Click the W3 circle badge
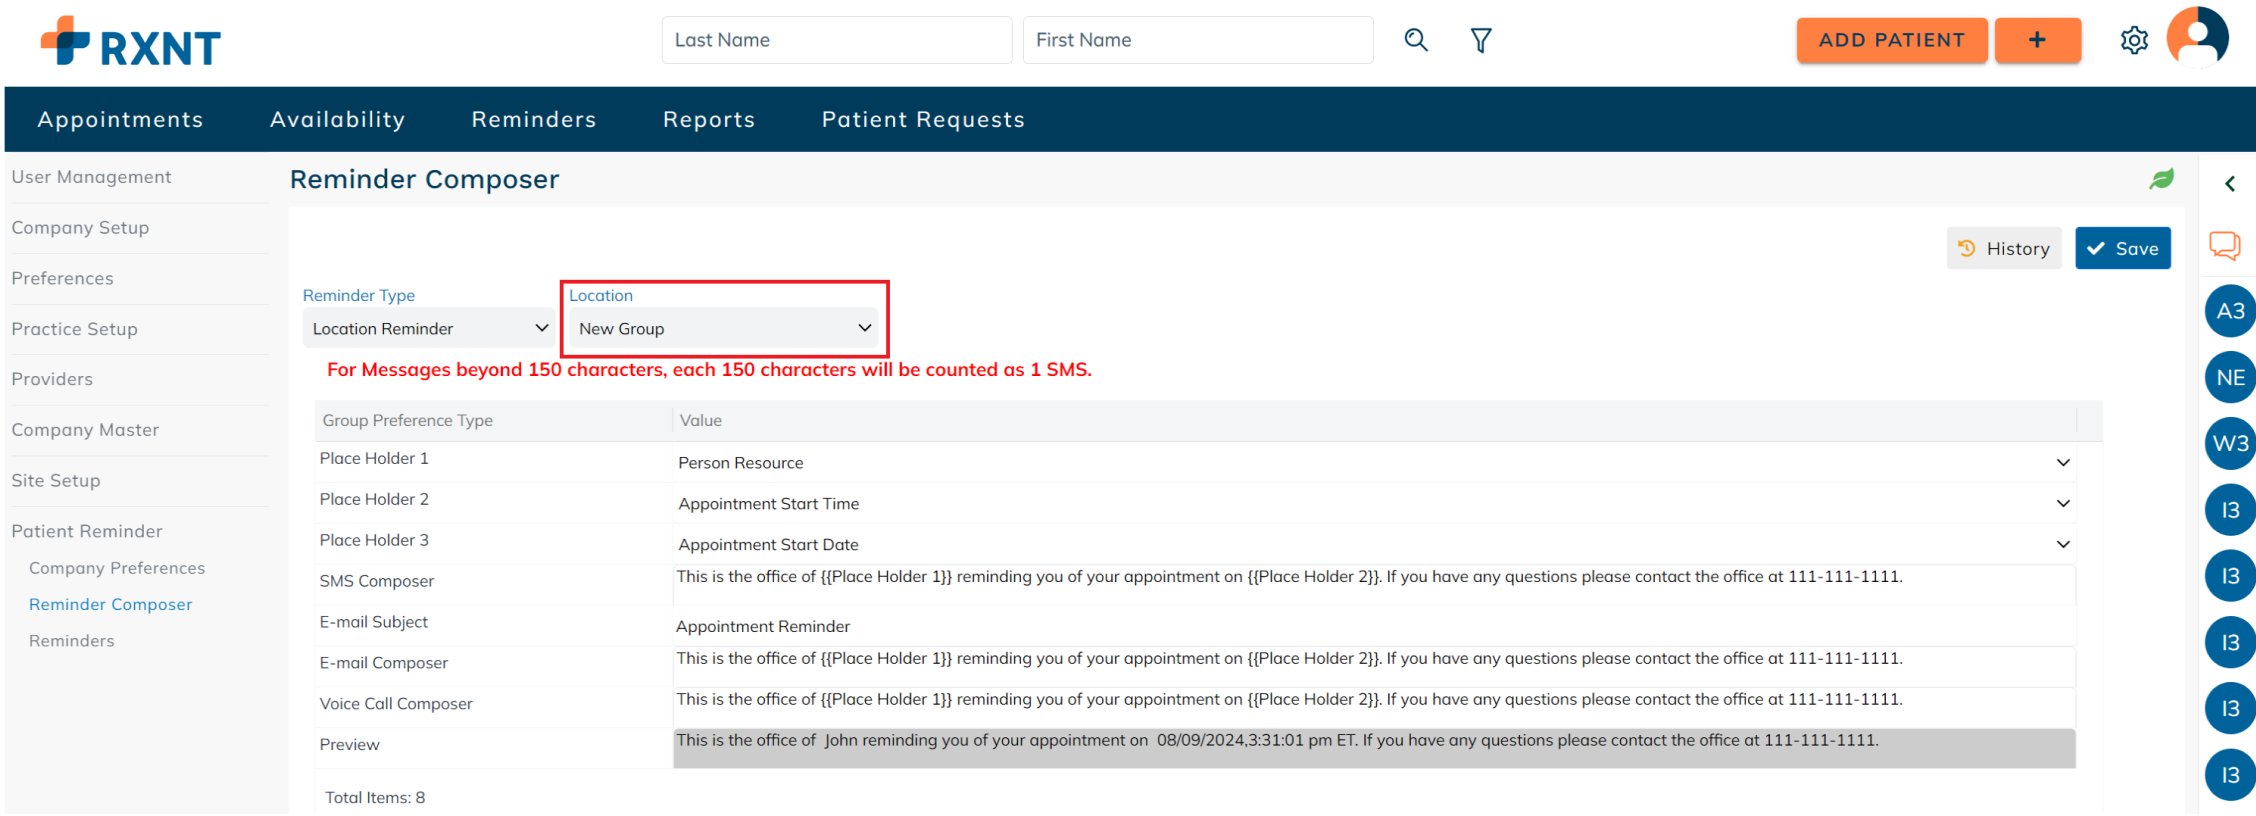The image size is (2256, 816). 2230,444
